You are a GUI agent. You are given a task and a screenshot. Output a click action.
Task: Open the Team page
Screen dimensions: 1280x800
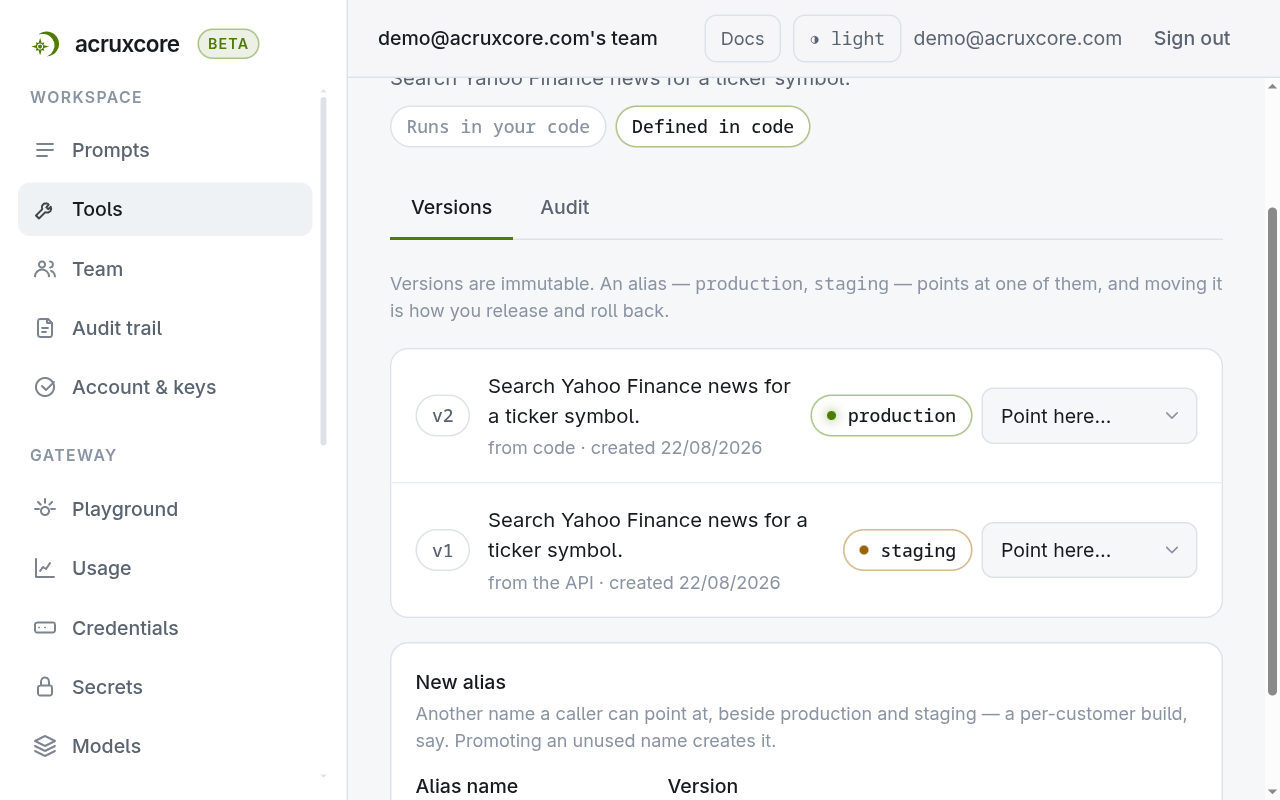(165, 269)
